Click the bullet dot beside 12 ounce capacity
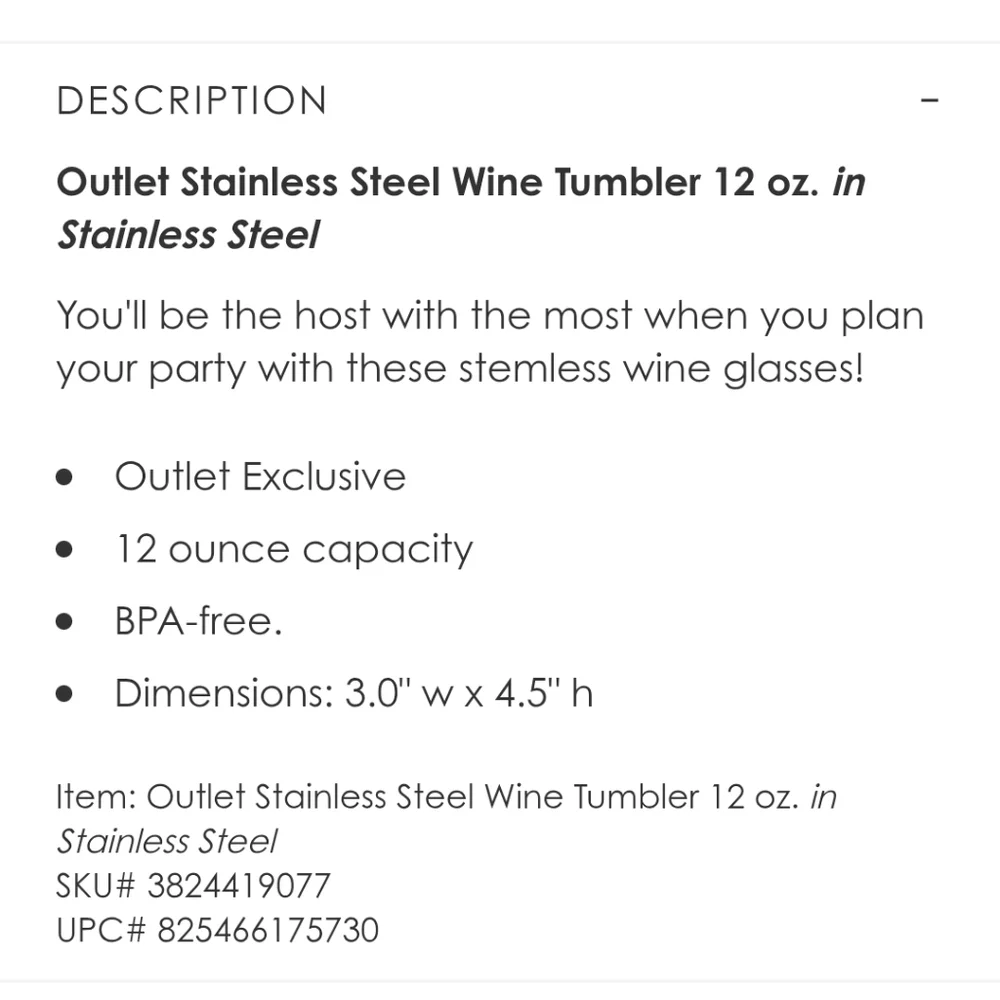 [66, 550]
